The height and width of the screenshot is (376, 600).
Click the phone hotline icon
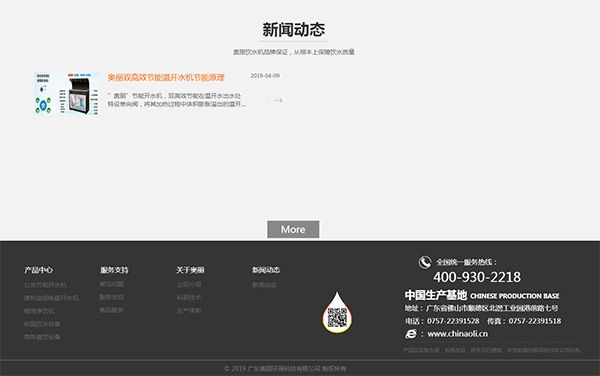(x=425, y=262)
